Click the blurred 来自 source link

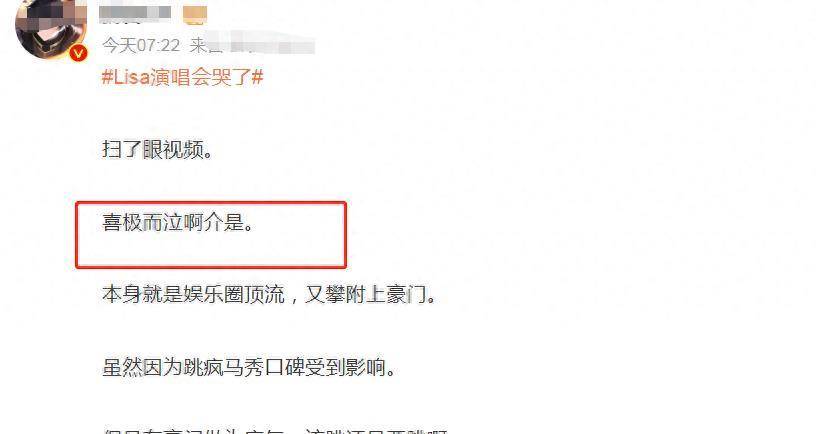[252, 45]
